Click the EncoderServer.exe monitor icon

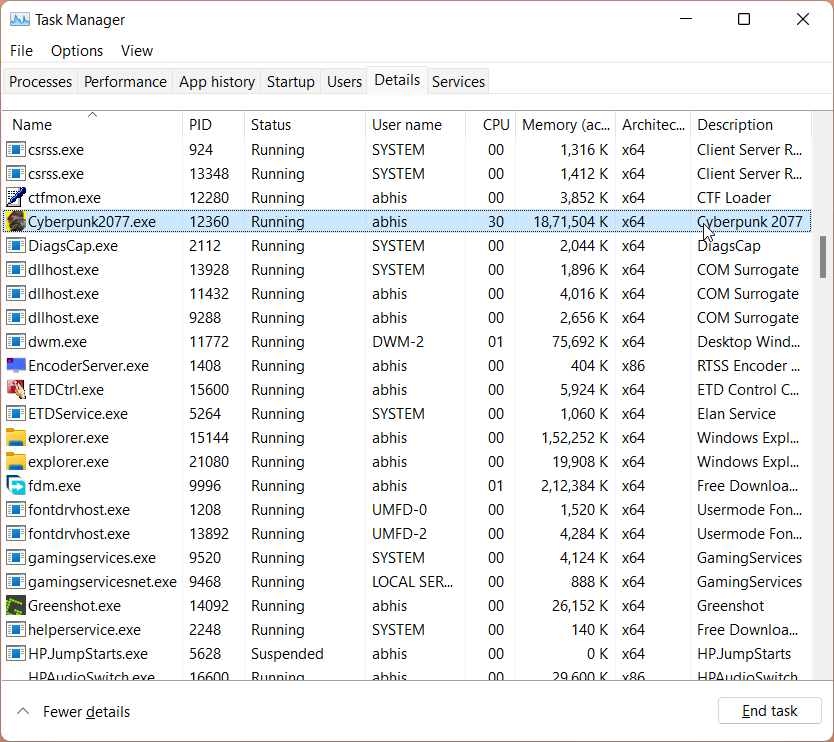pyautogui.click(x=16, y=365)
